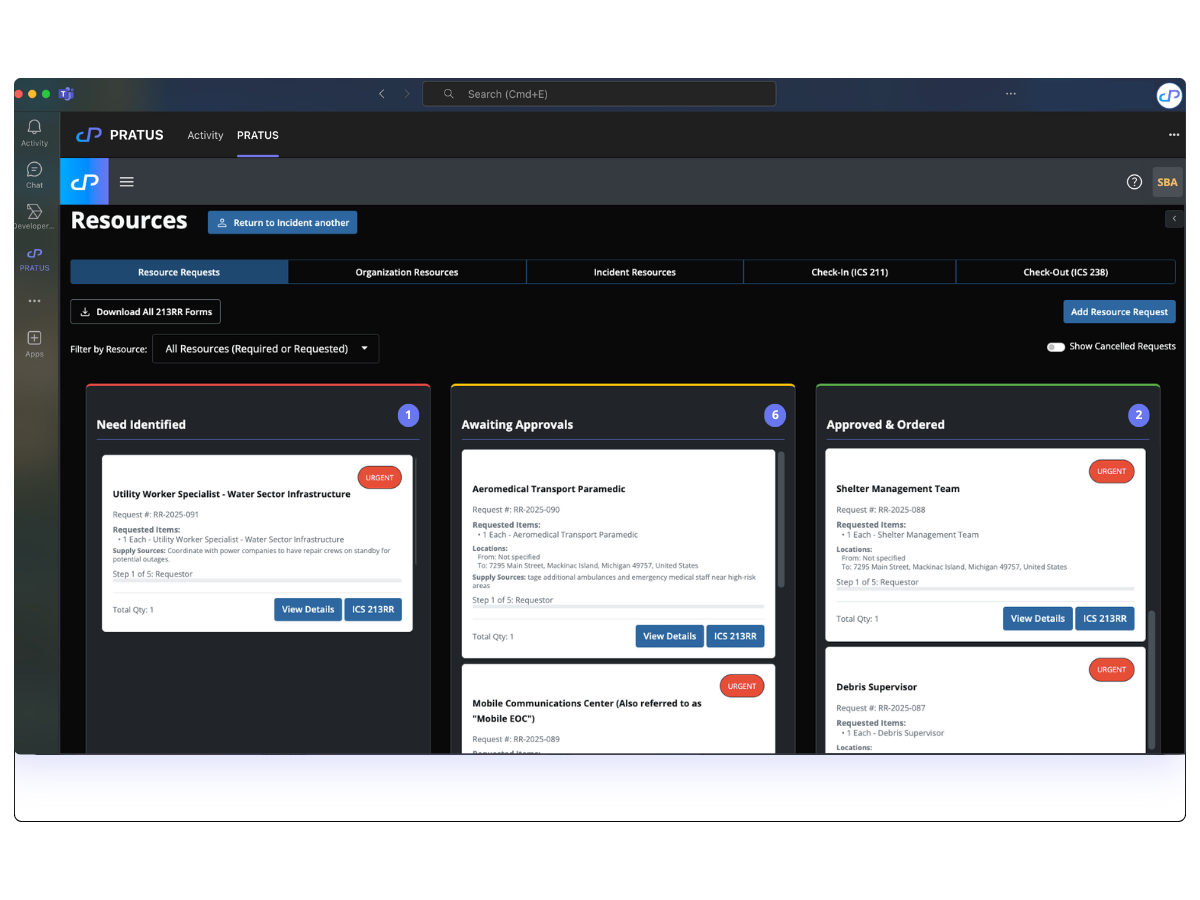The height and width of the screenshot is (900, 1200).
Task: Collapse the right side panel with the chevron
Action: 1174,217
